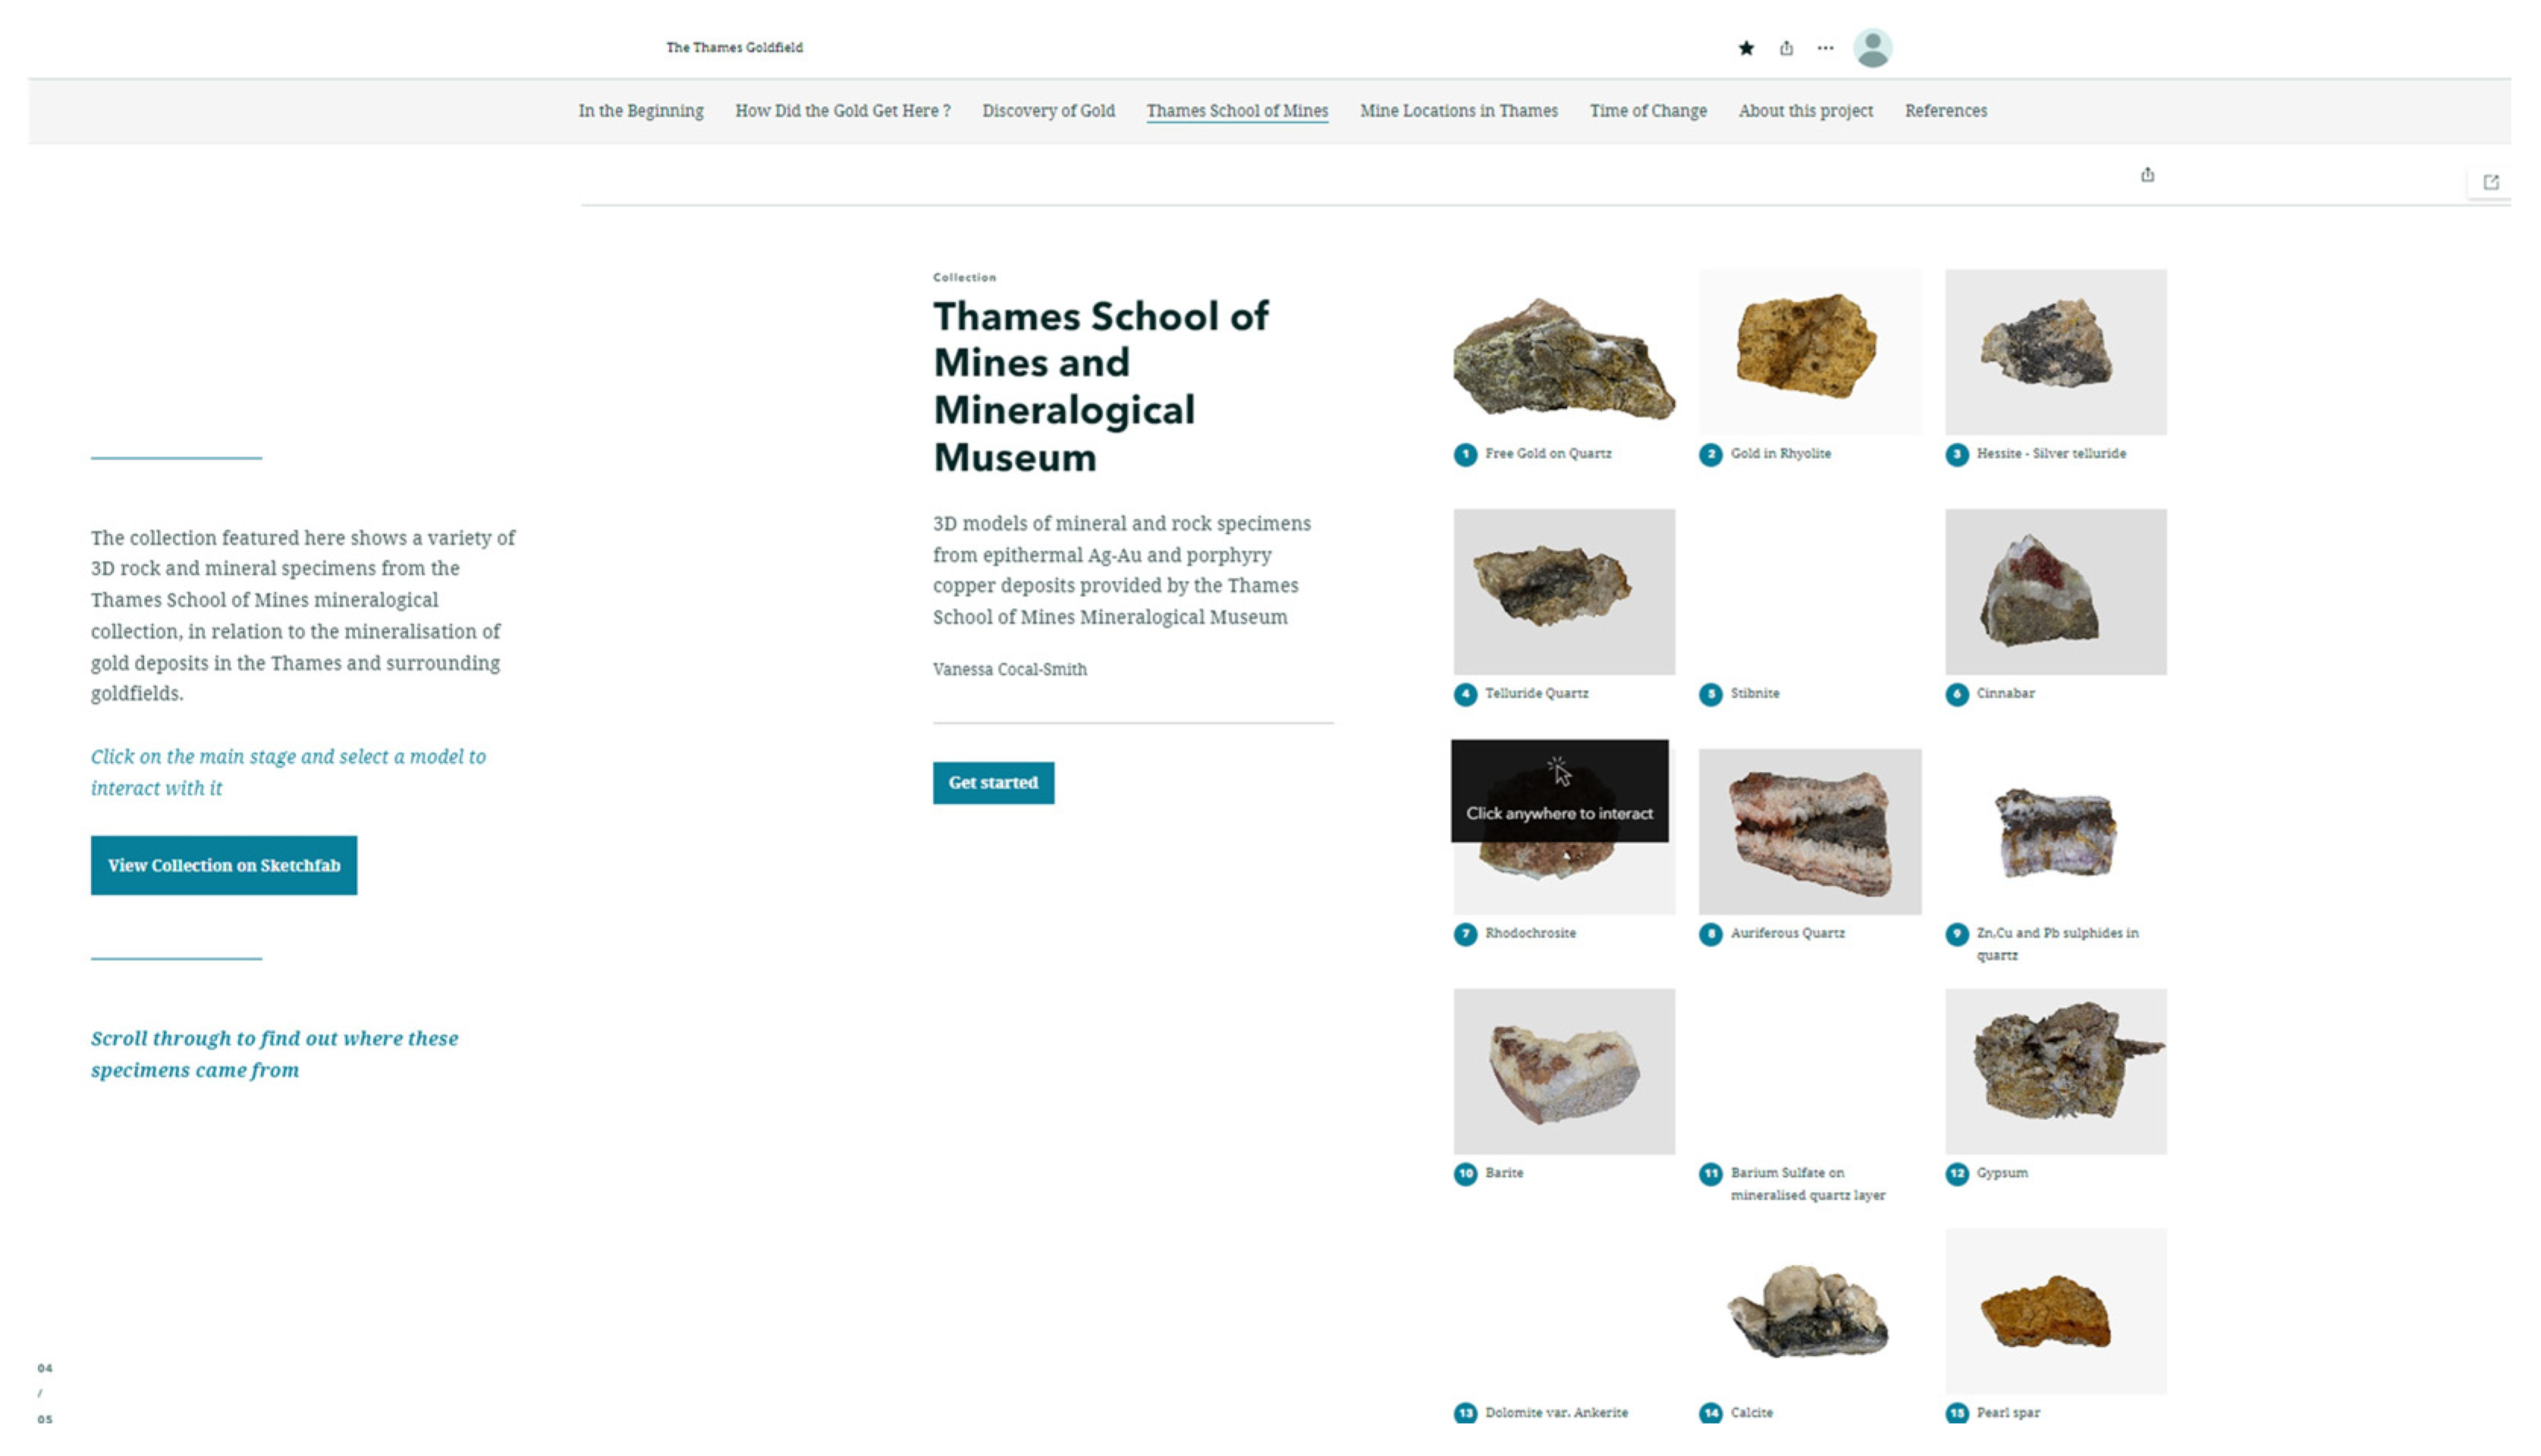This screenshot has width=2541, height=1456.
Task: Open the Calcite specimen thumbnail
Action: [1809, 1311]
